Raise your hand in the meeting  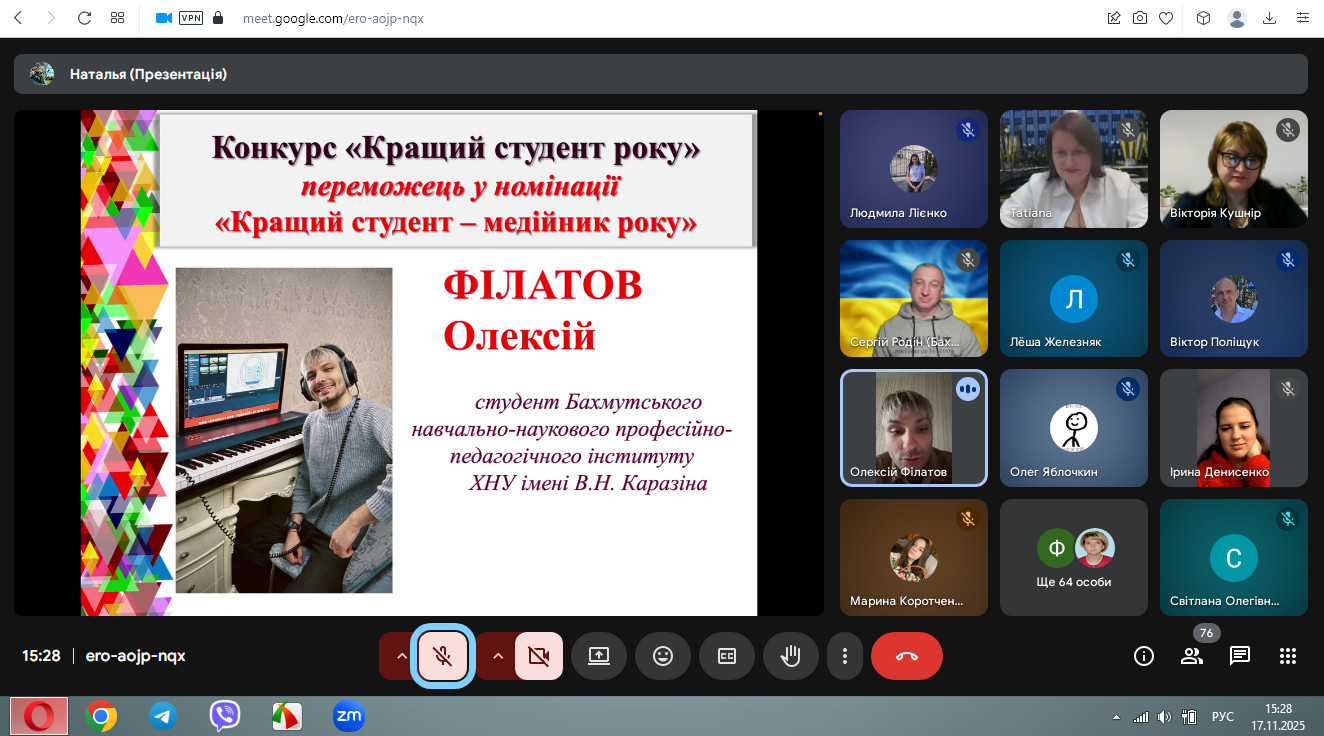[x=790, y=656]
